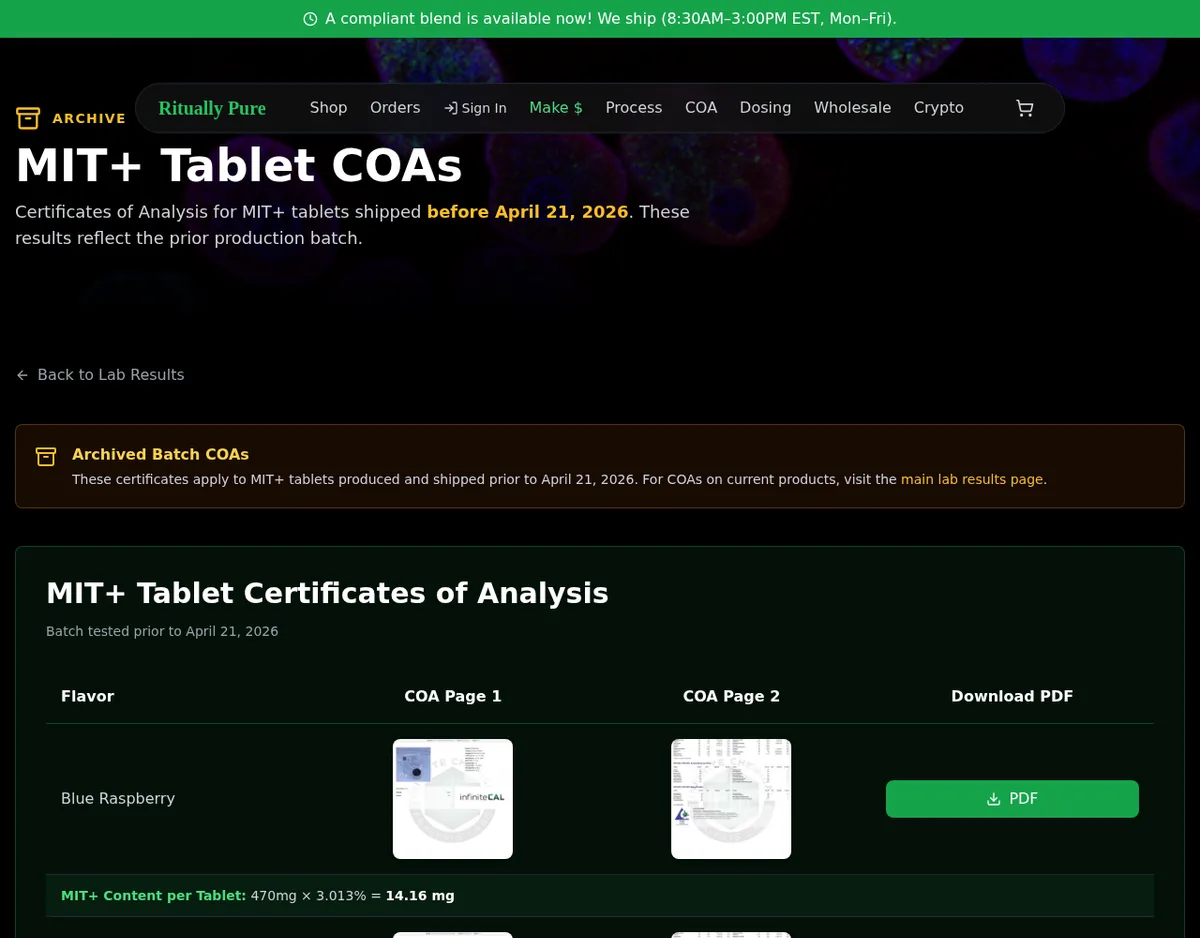Click the clock icon in the top banner
This screenshot has height=938, width=1200.
(x=310, y=19)
